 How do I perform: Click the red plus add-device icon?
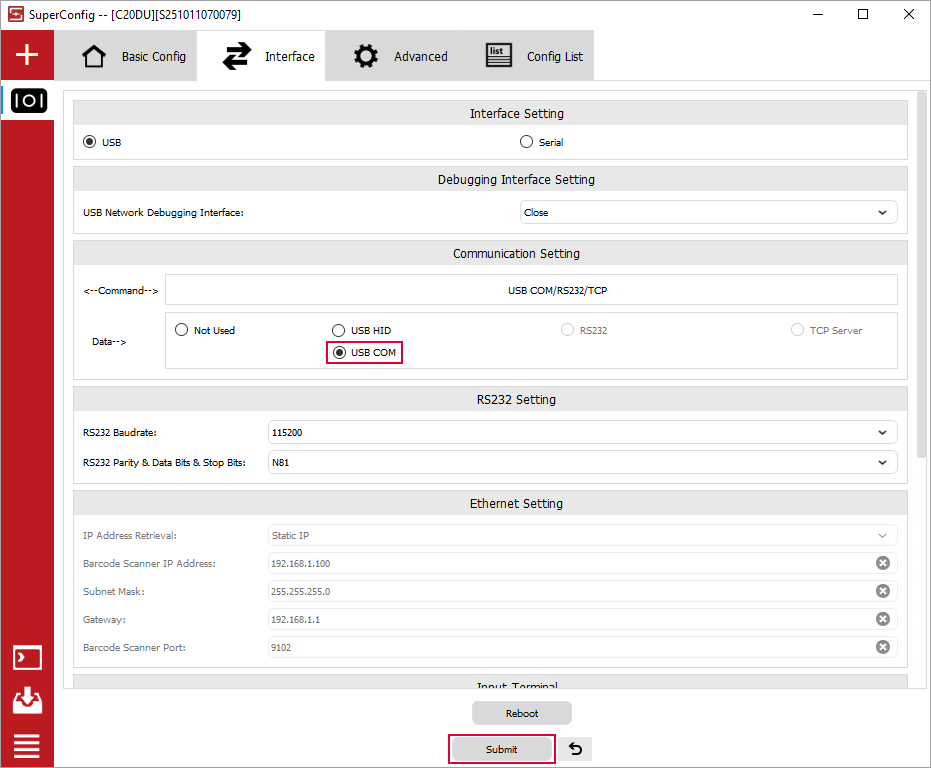27,55
